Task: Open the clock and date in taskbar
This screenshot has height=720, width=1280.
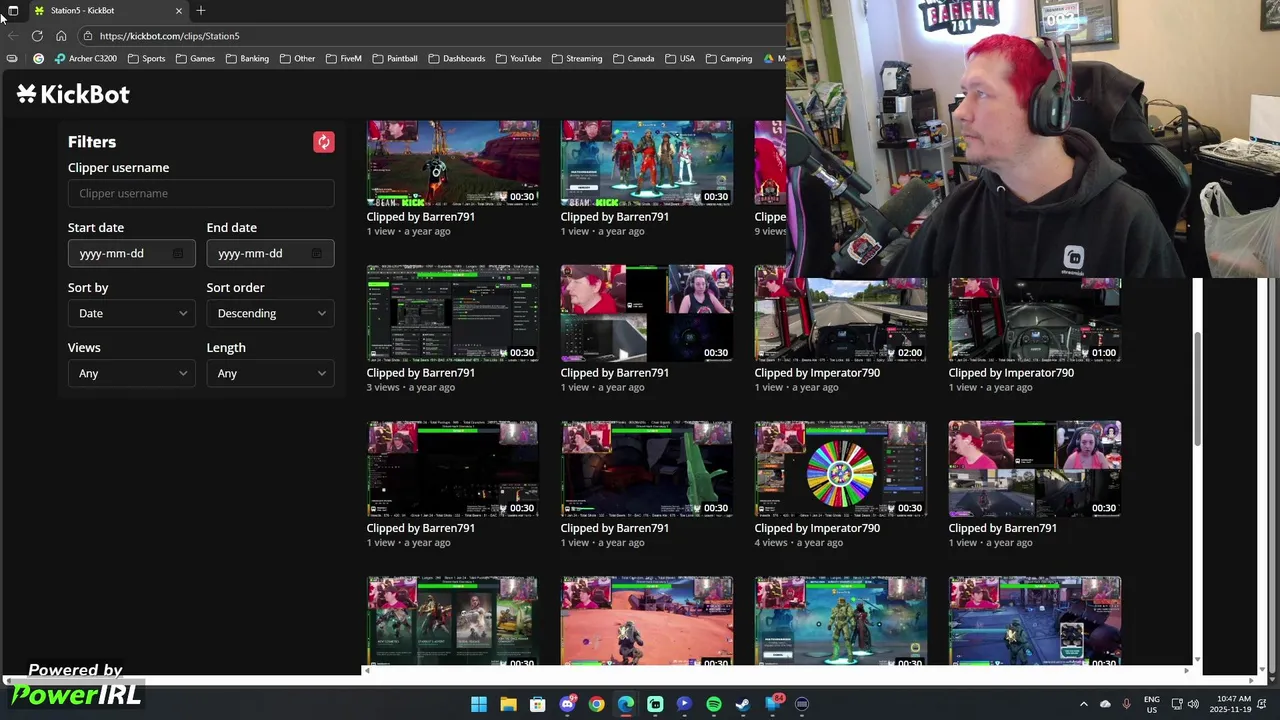Action: point(1230,704)
